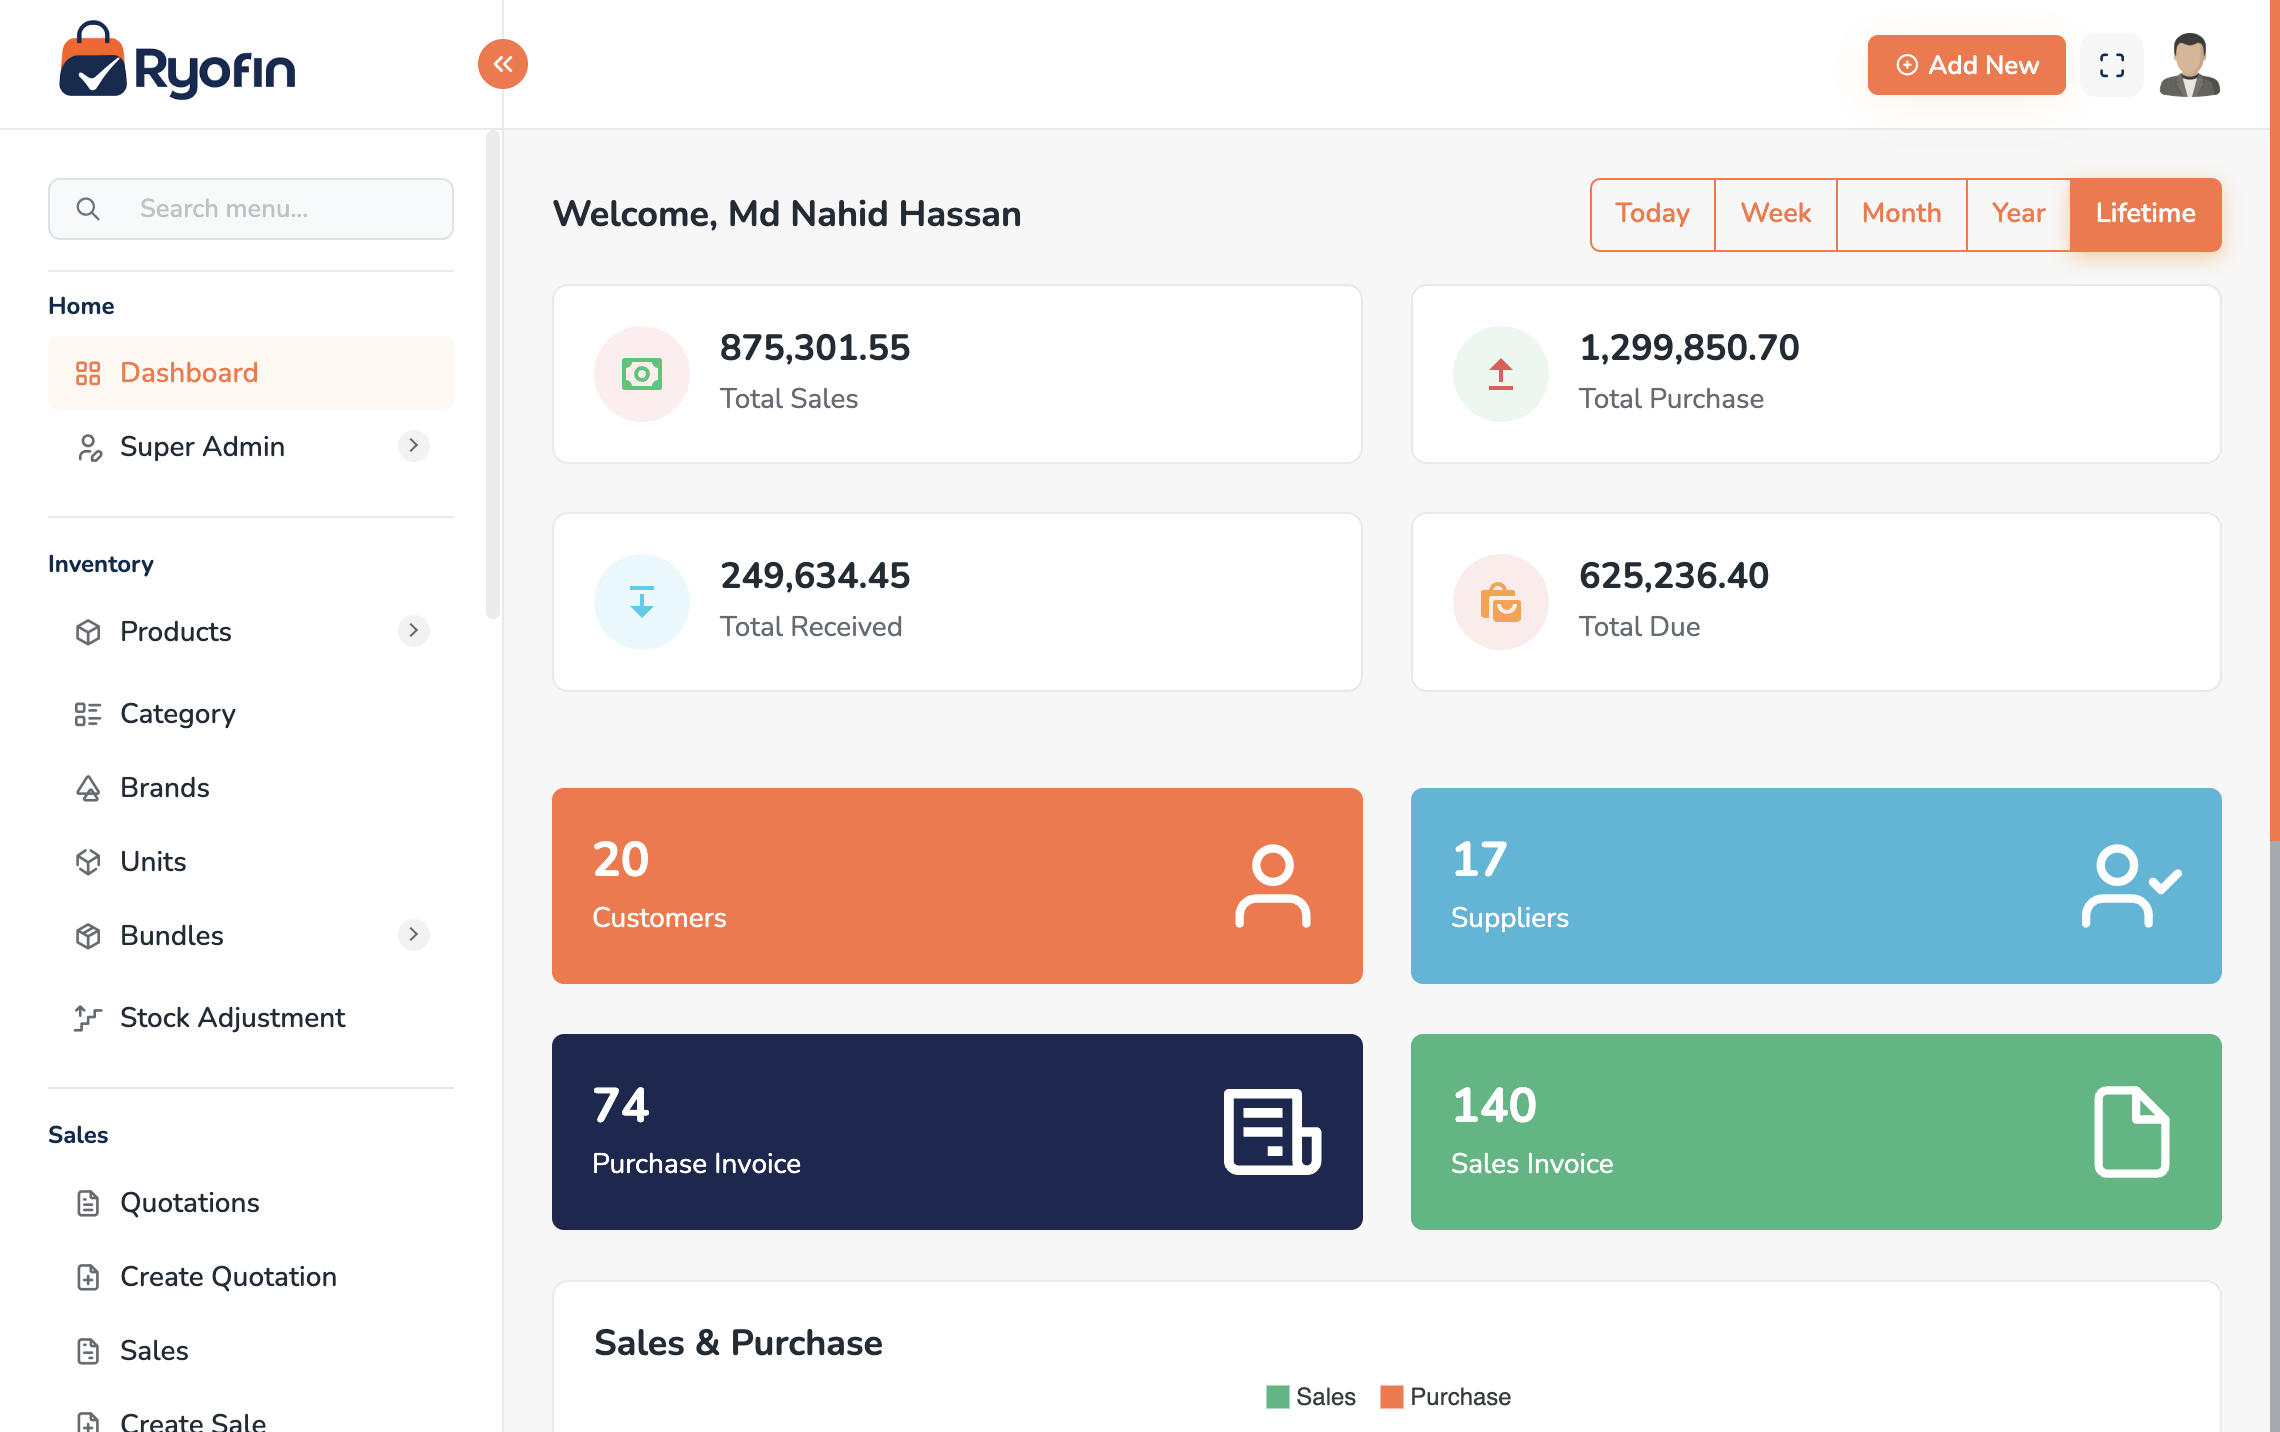Click the Bundles package icon
Viewport: 2280px width, 1432px height.
(x=88, y=936)
